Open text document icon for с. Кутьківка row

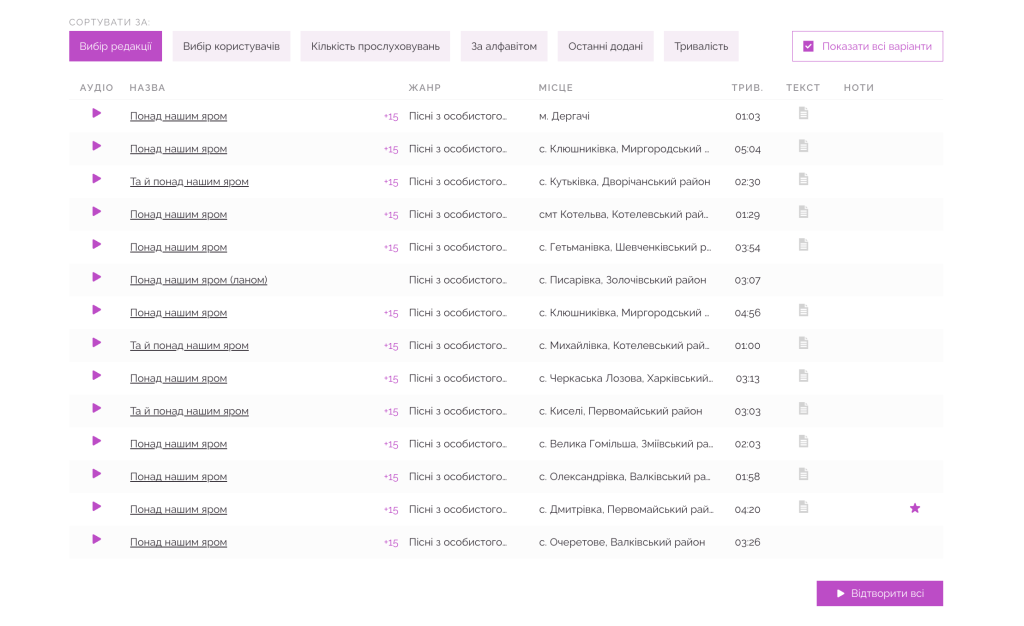(803, 179)
